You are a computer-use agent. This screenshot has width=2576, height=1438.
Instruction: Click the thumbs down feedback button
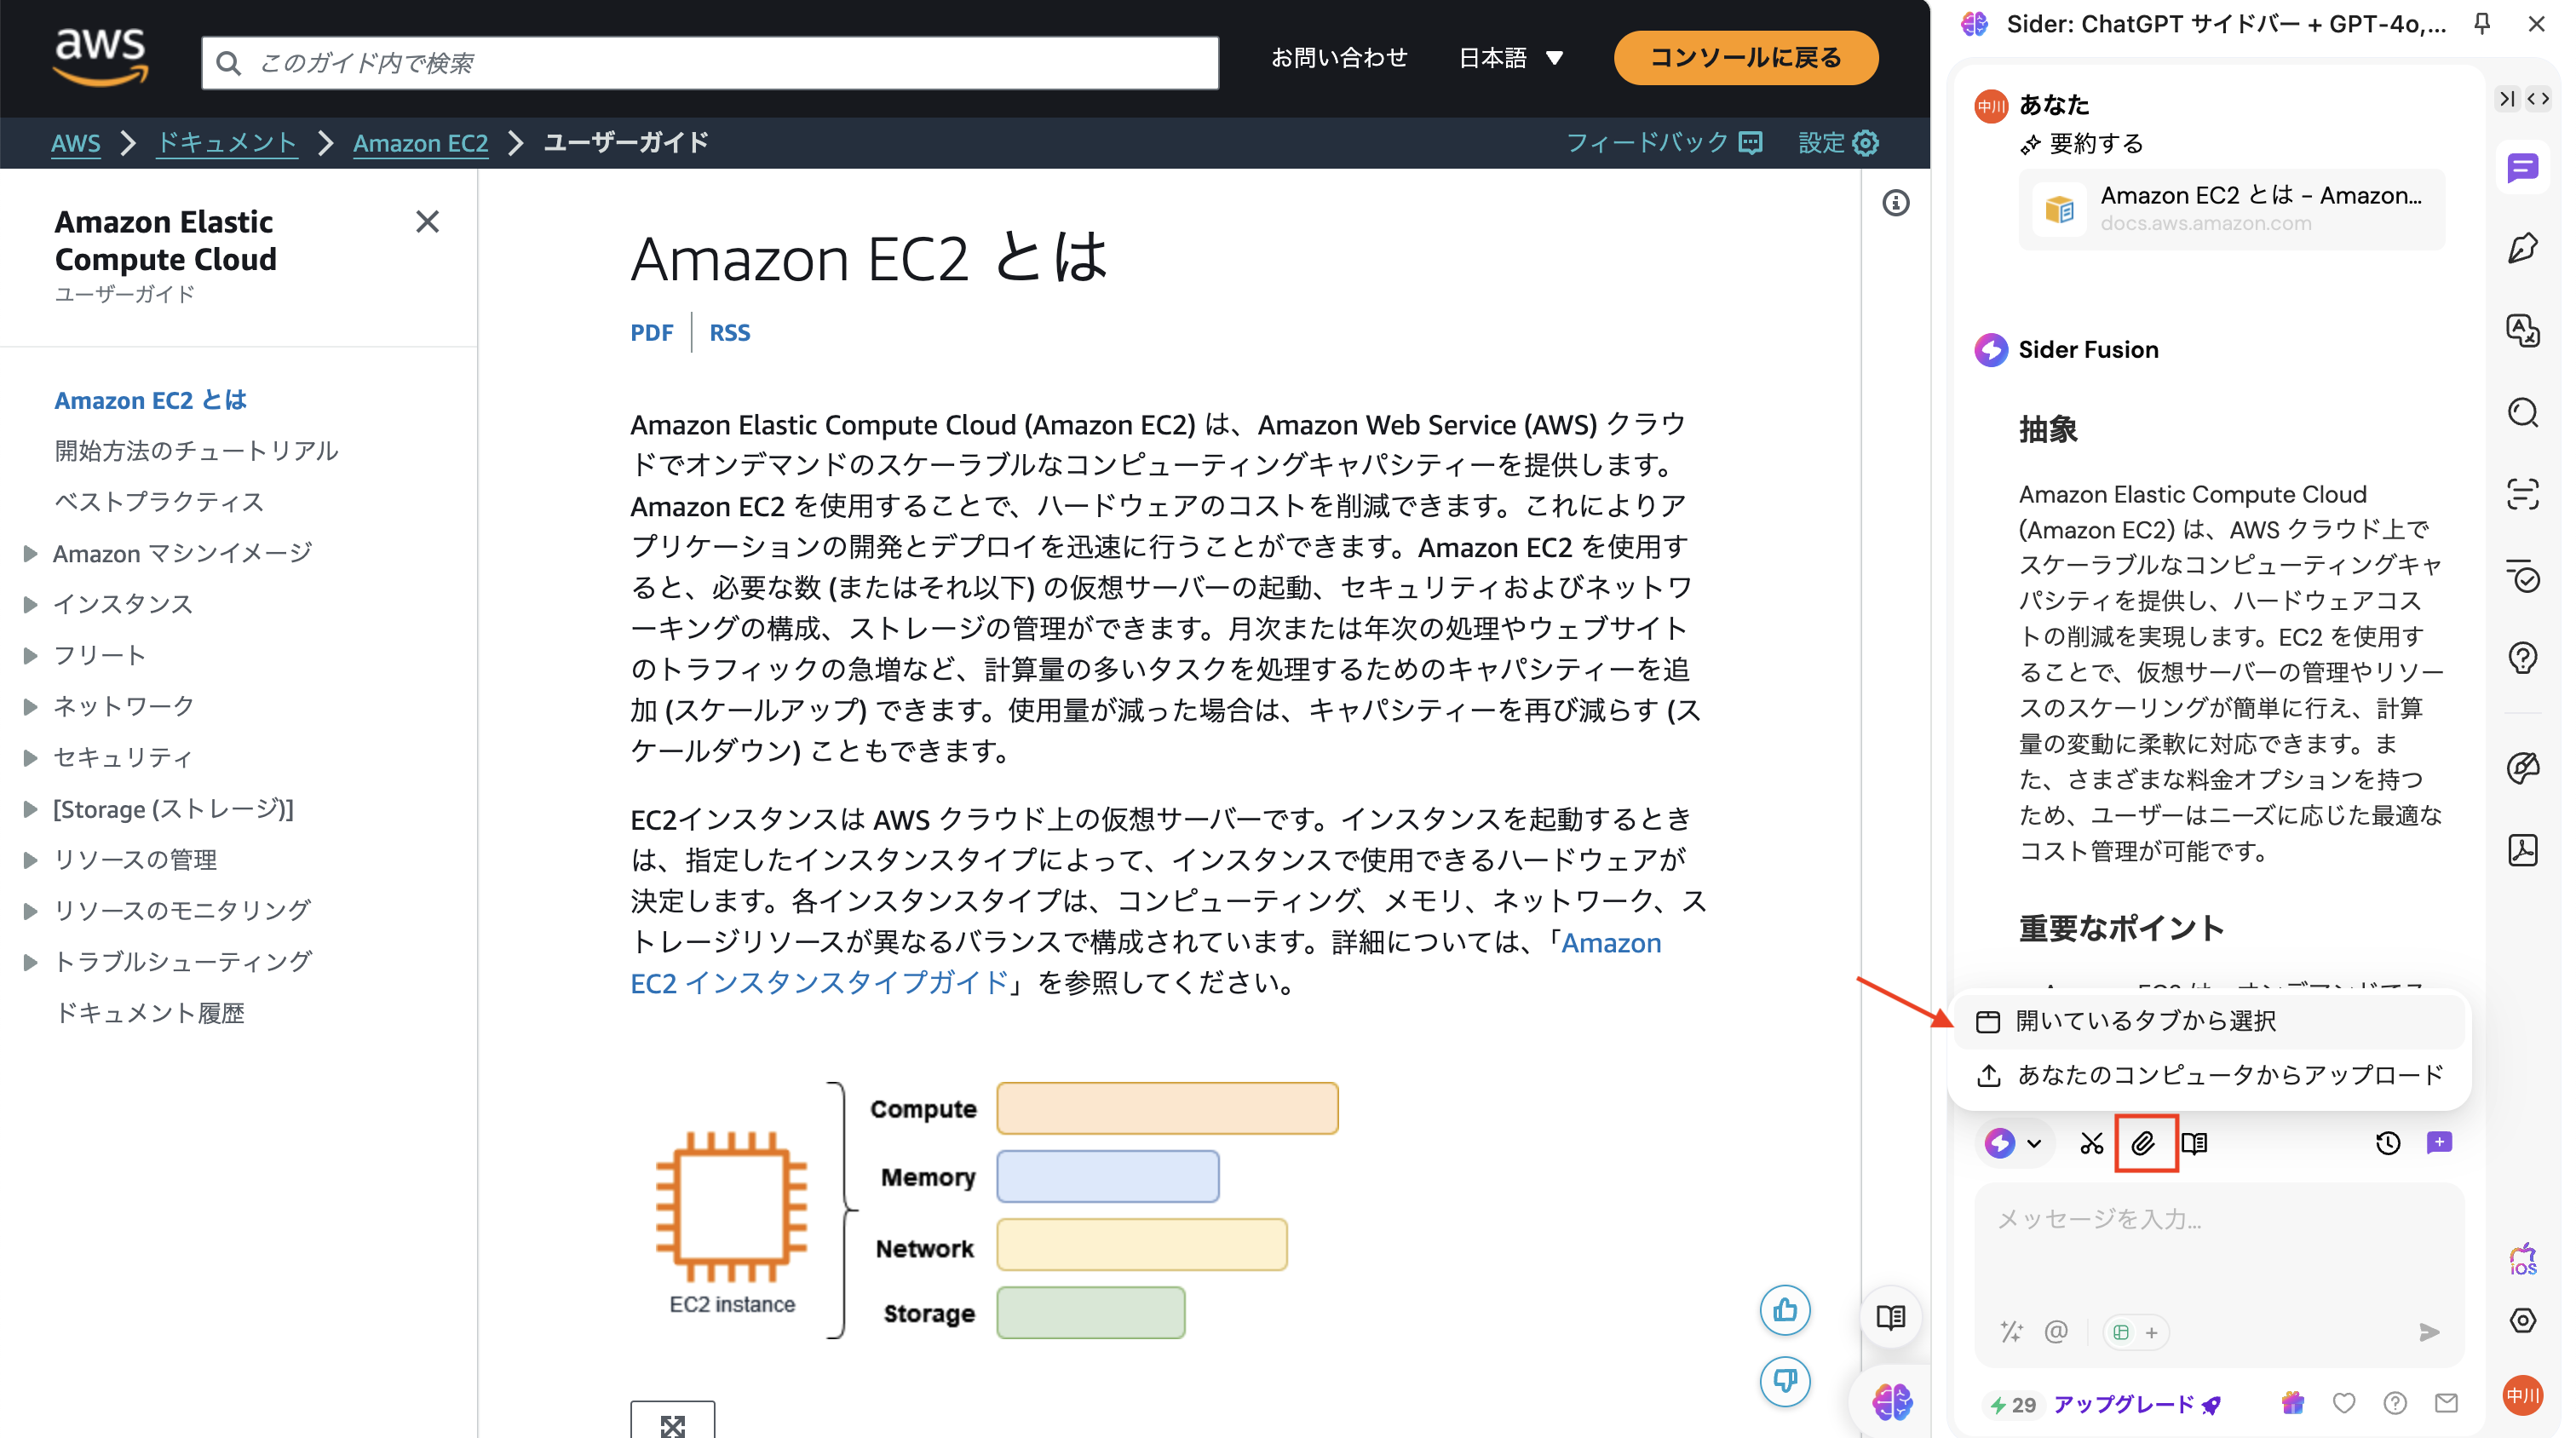click(1785, 1381)
